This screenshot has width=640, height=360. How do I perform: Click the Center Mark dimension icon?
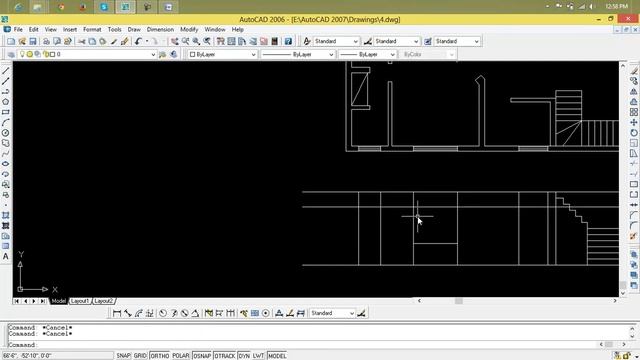point(266,313)
